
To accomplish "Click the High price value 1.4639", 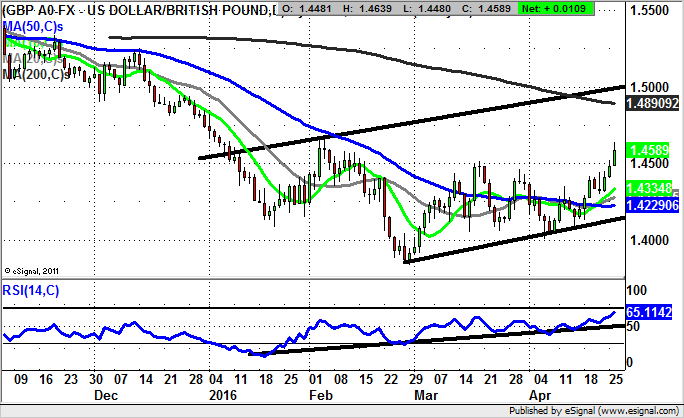I will pyautogui.click(x=370, y=11).
